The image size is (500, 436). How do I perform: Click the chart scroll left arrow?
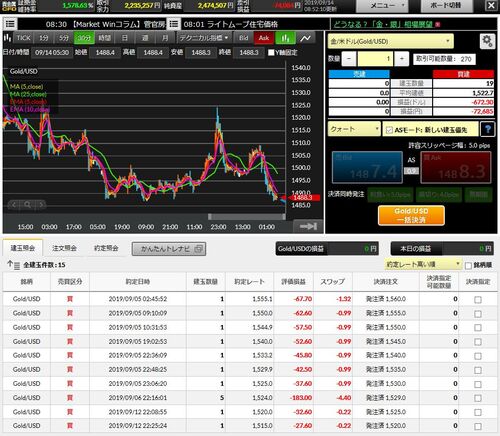(14, 205)
